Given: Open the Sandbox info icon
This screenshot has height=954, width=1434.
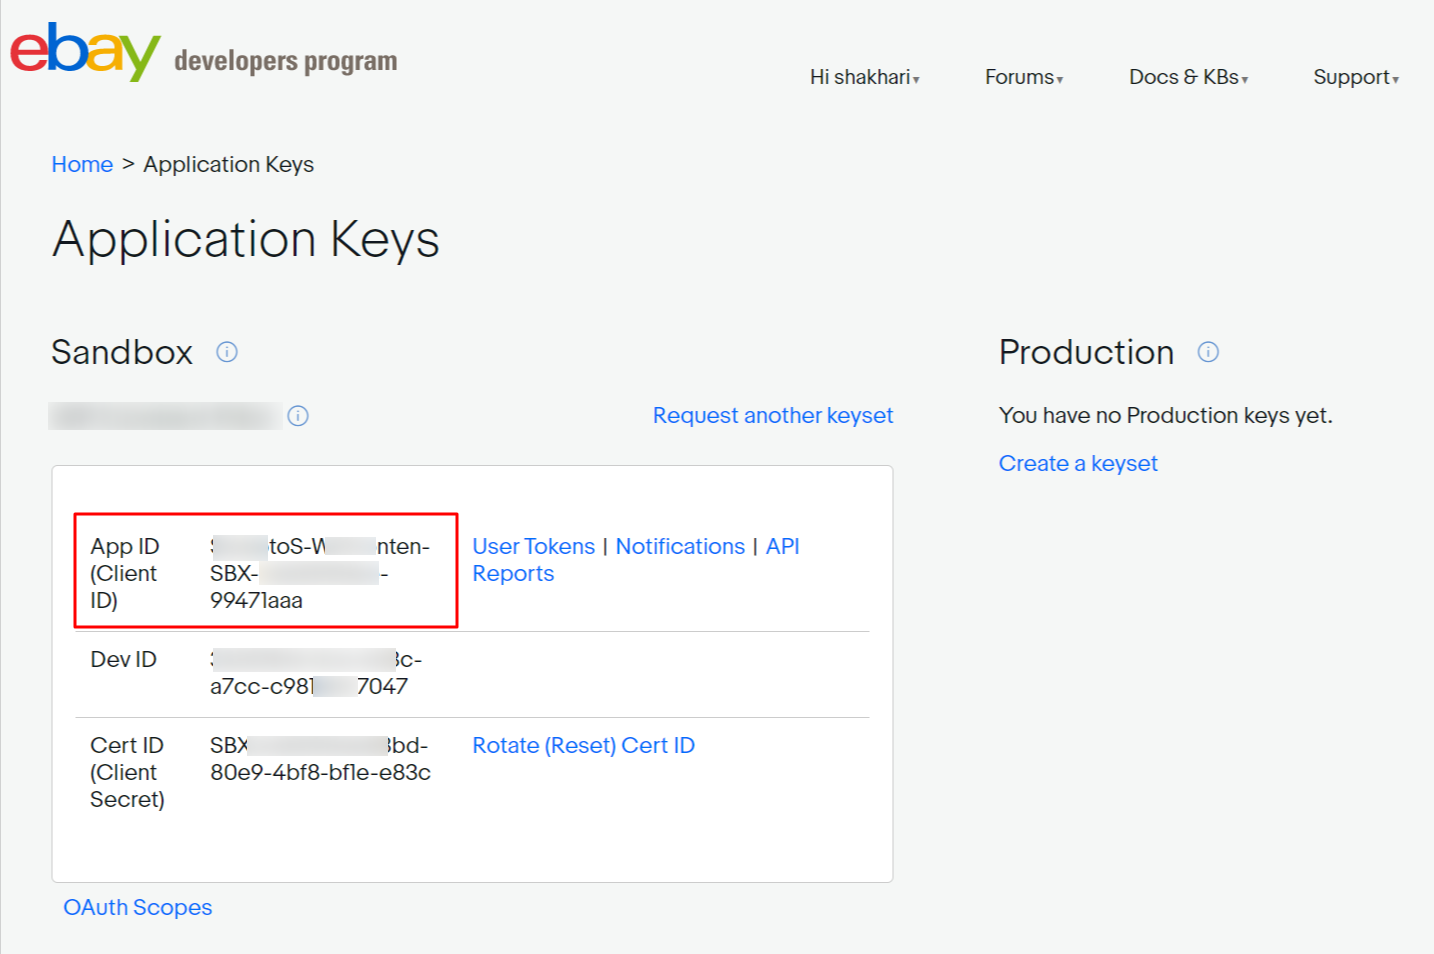Looking at the screenshot, I should [227, 352].
